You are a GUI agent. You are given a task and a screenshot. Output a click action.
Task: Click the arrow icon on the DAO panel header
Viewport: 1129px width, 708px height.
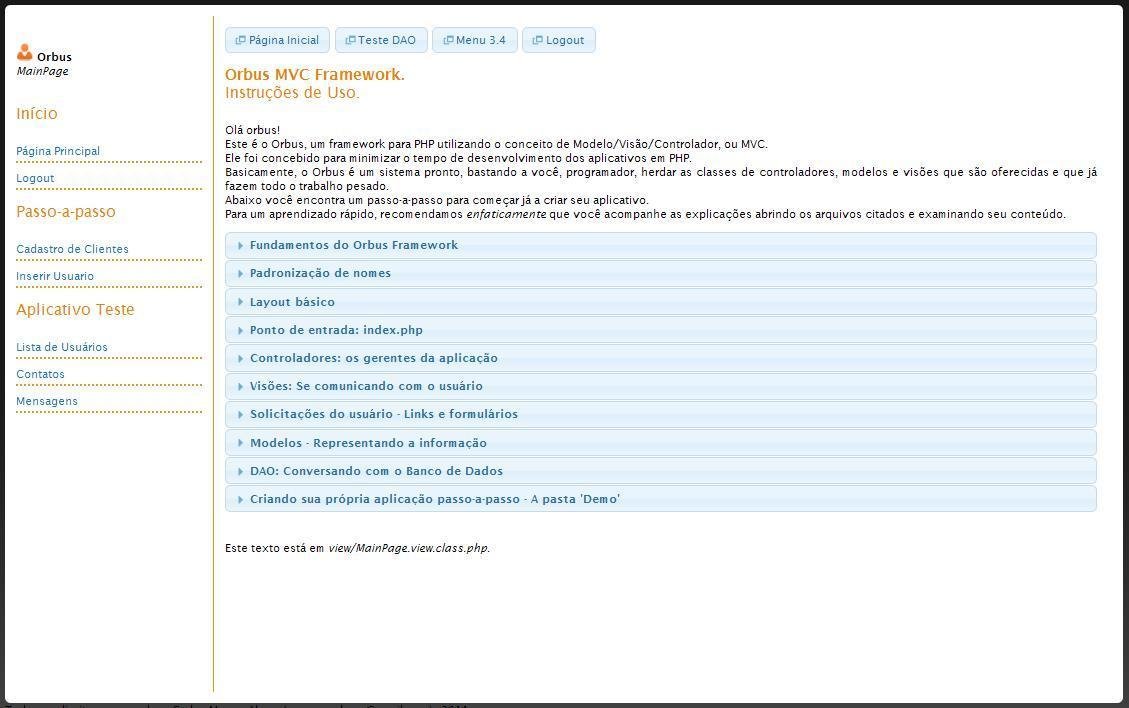click(240, 470)
